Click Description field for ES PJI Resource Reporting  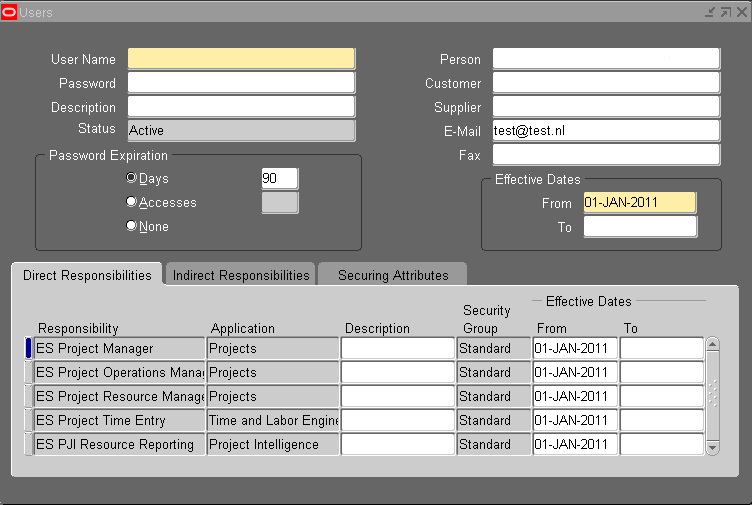pyautogui.click(x=398, y=444)
